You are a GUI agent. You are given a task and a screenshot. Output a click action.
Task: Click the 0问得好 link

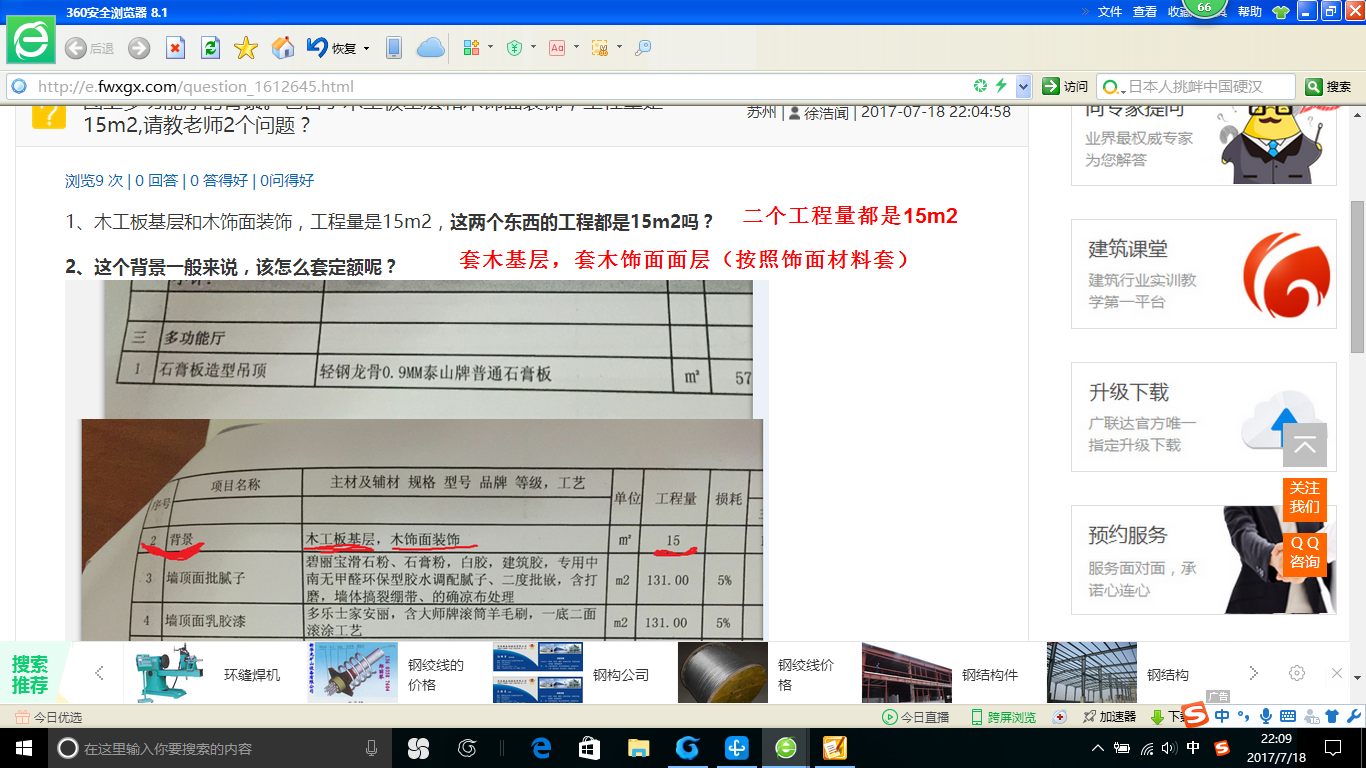(287, 180)
